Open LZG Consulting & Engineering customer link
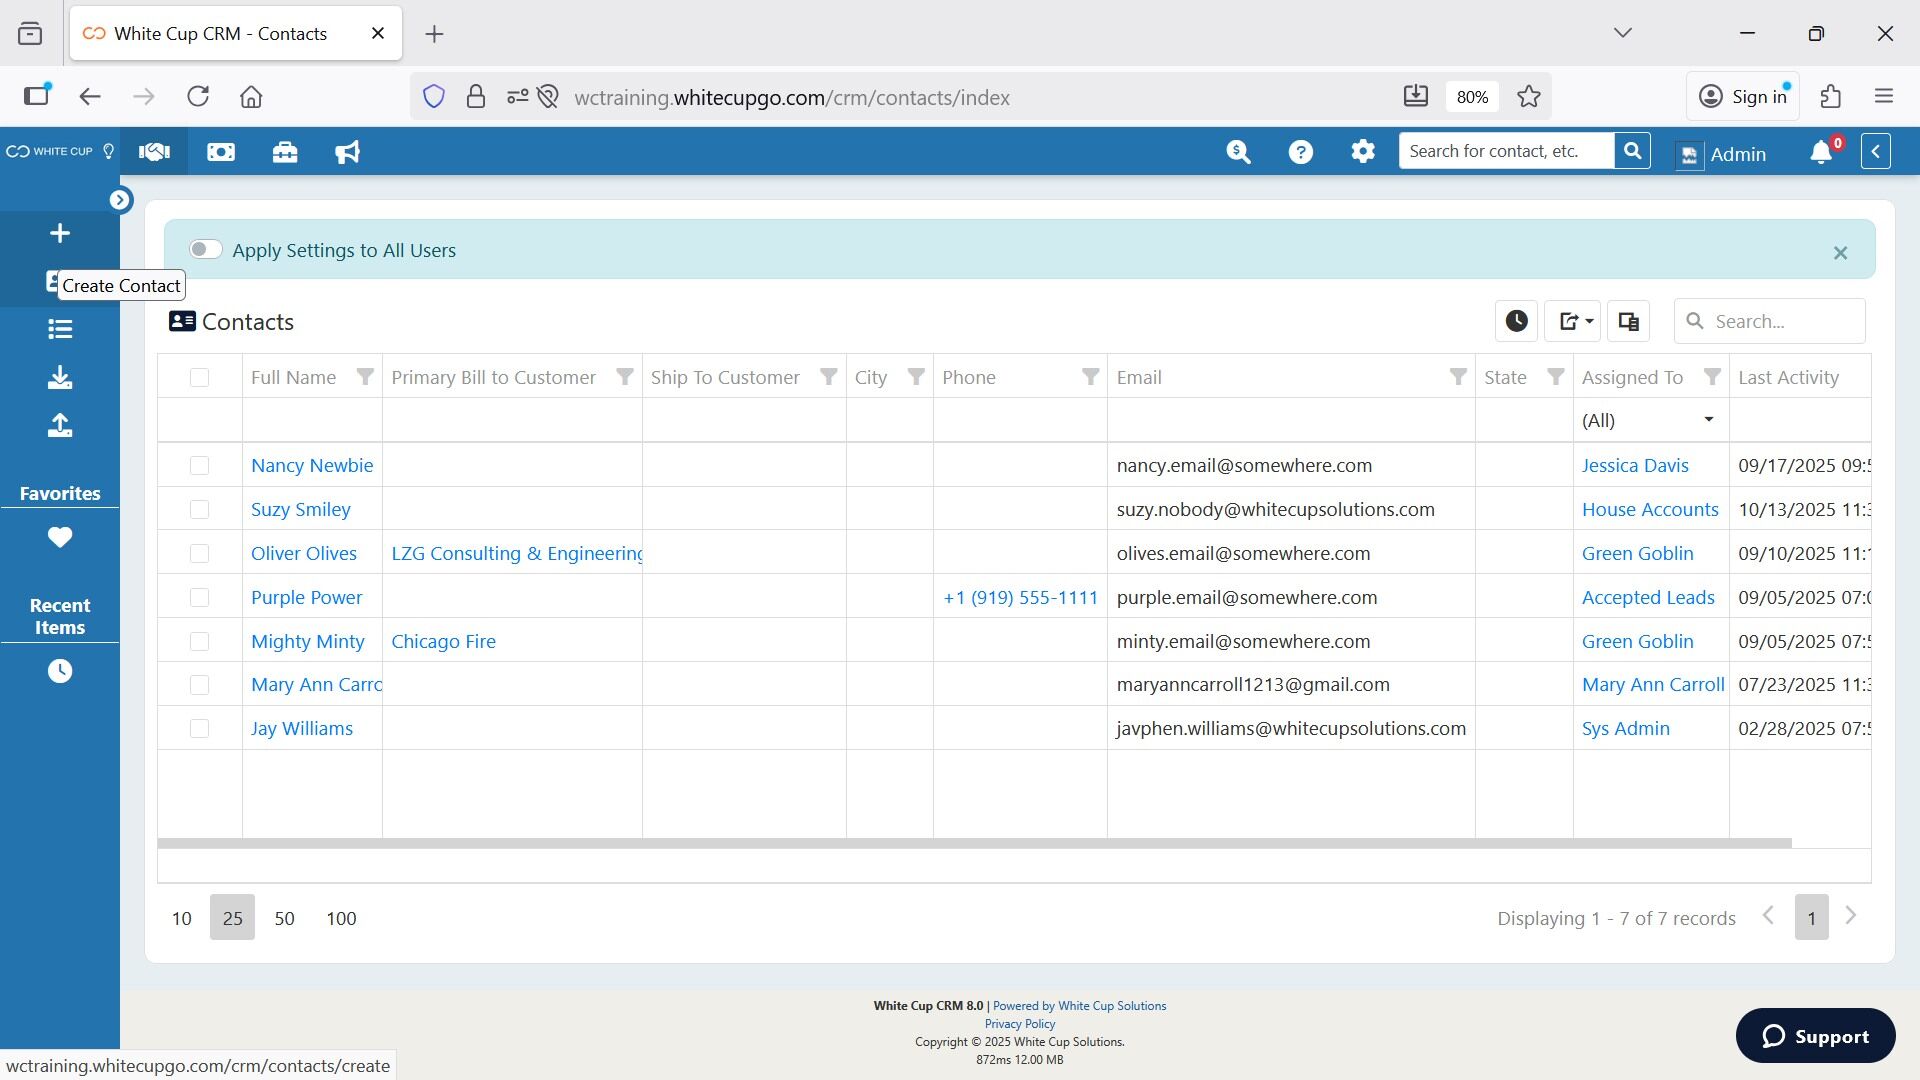This screenshot has width=1920, height=1080. coord(516,554)
